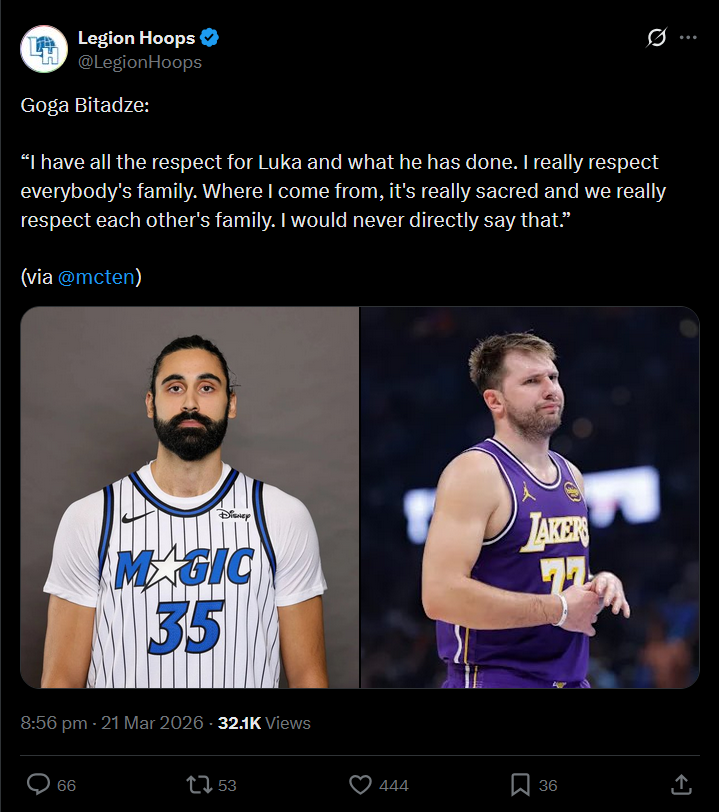
Task: Open the @mcten mention link
Action: point(96,277)
